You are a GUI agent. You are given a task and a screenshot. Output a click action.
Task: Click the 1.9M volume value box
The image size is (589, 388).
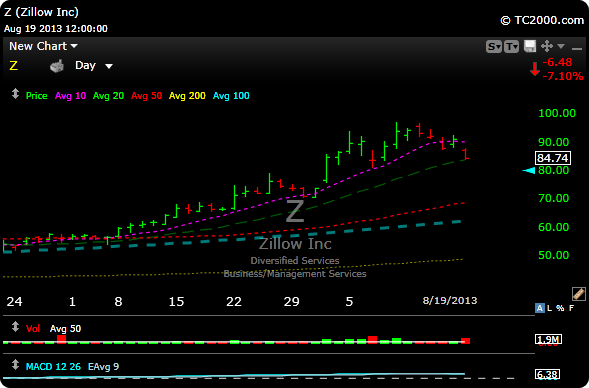(x=548, y=340)
